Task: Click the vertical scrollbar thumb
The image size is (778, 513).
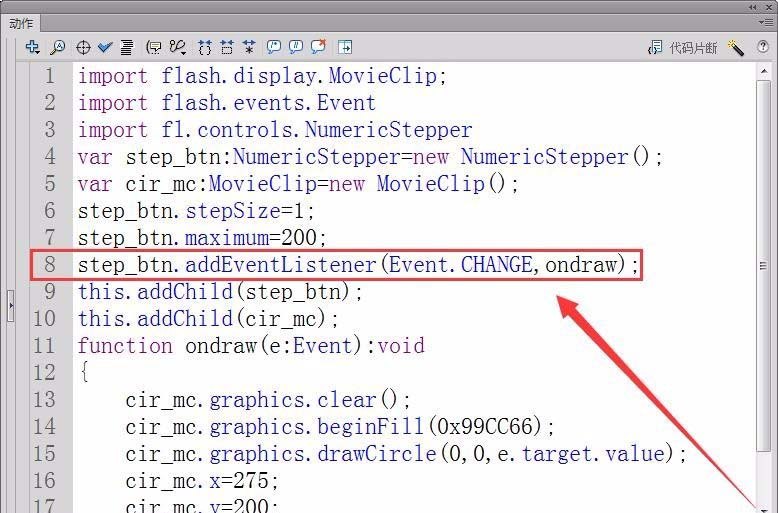Action: (x=764, y=265)
